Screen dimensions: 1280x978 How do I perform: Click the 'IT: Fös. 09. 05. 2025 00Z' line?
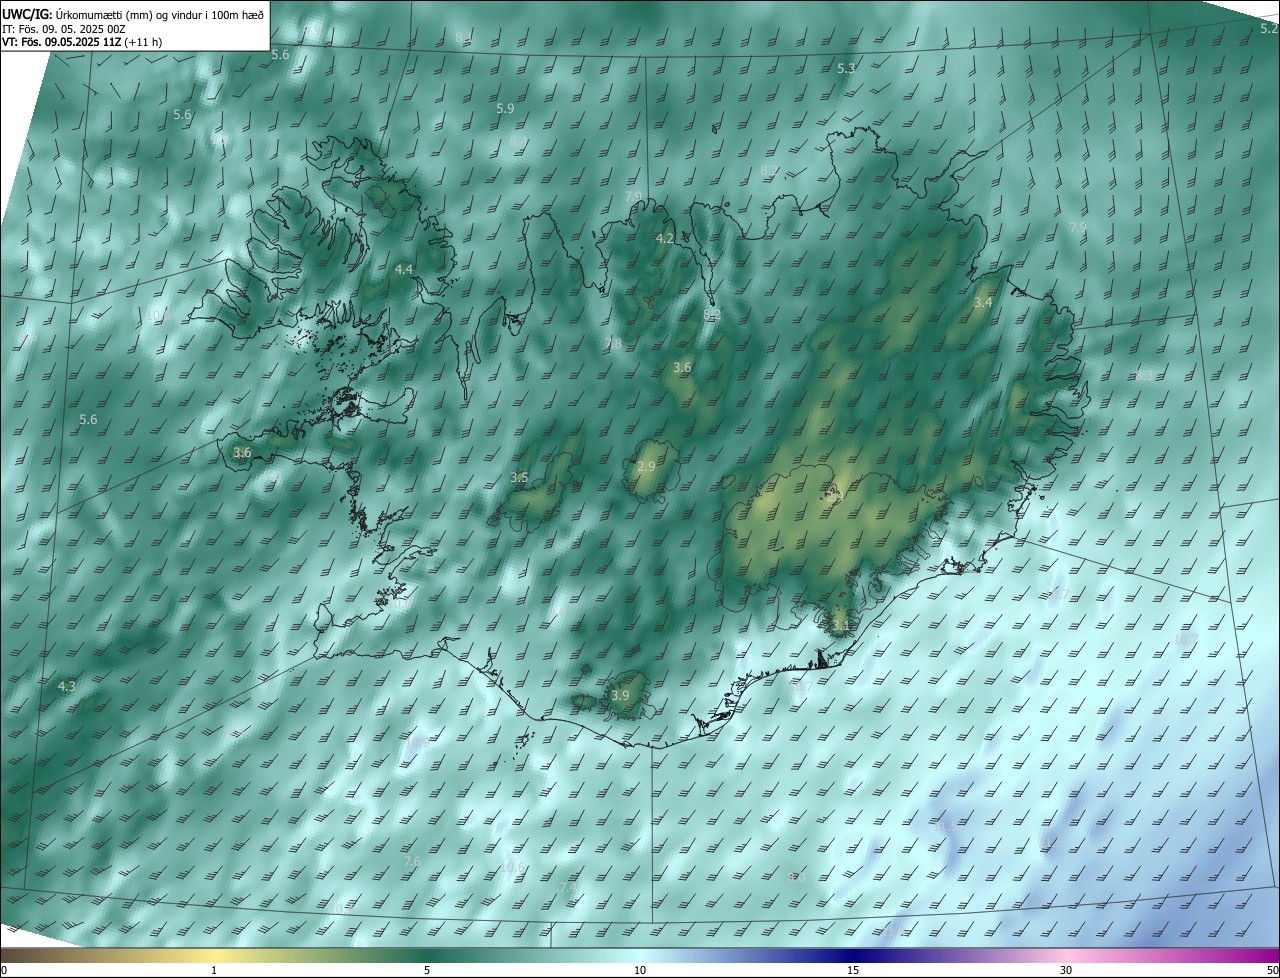(64, 28)
